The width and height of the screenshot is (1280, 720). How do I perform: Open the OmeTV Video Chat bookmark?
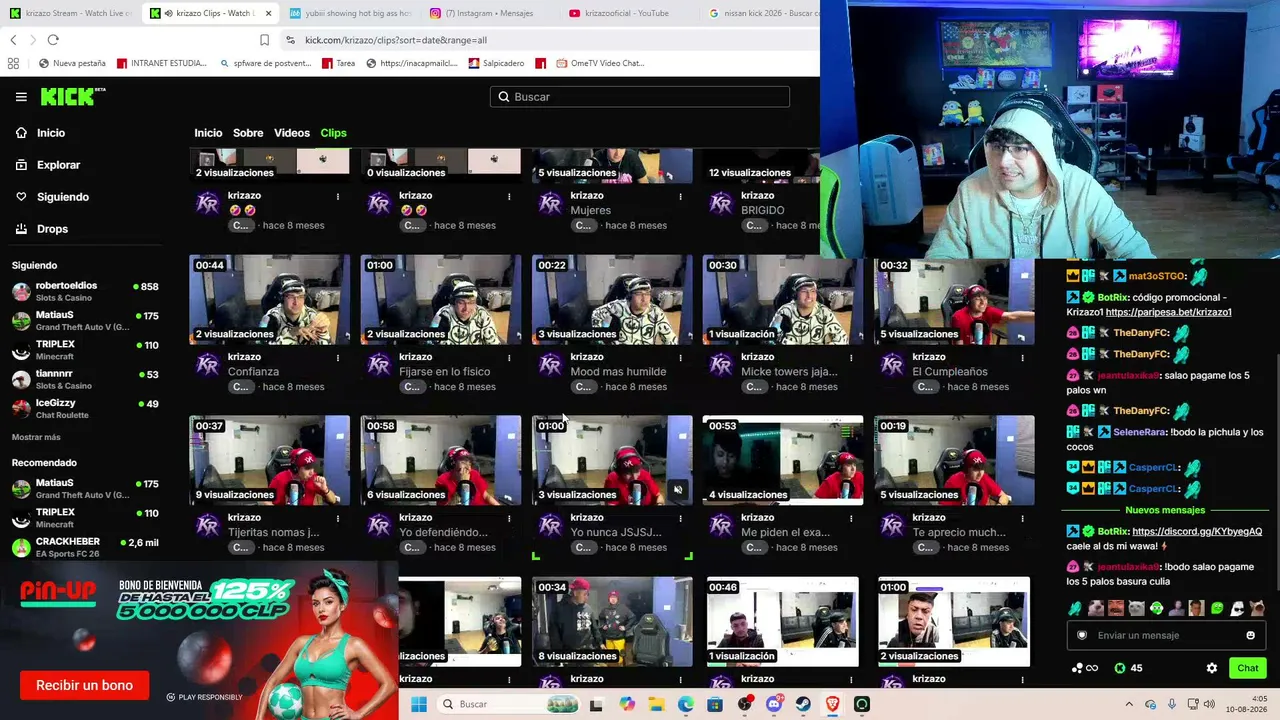[x=600, y=63]
